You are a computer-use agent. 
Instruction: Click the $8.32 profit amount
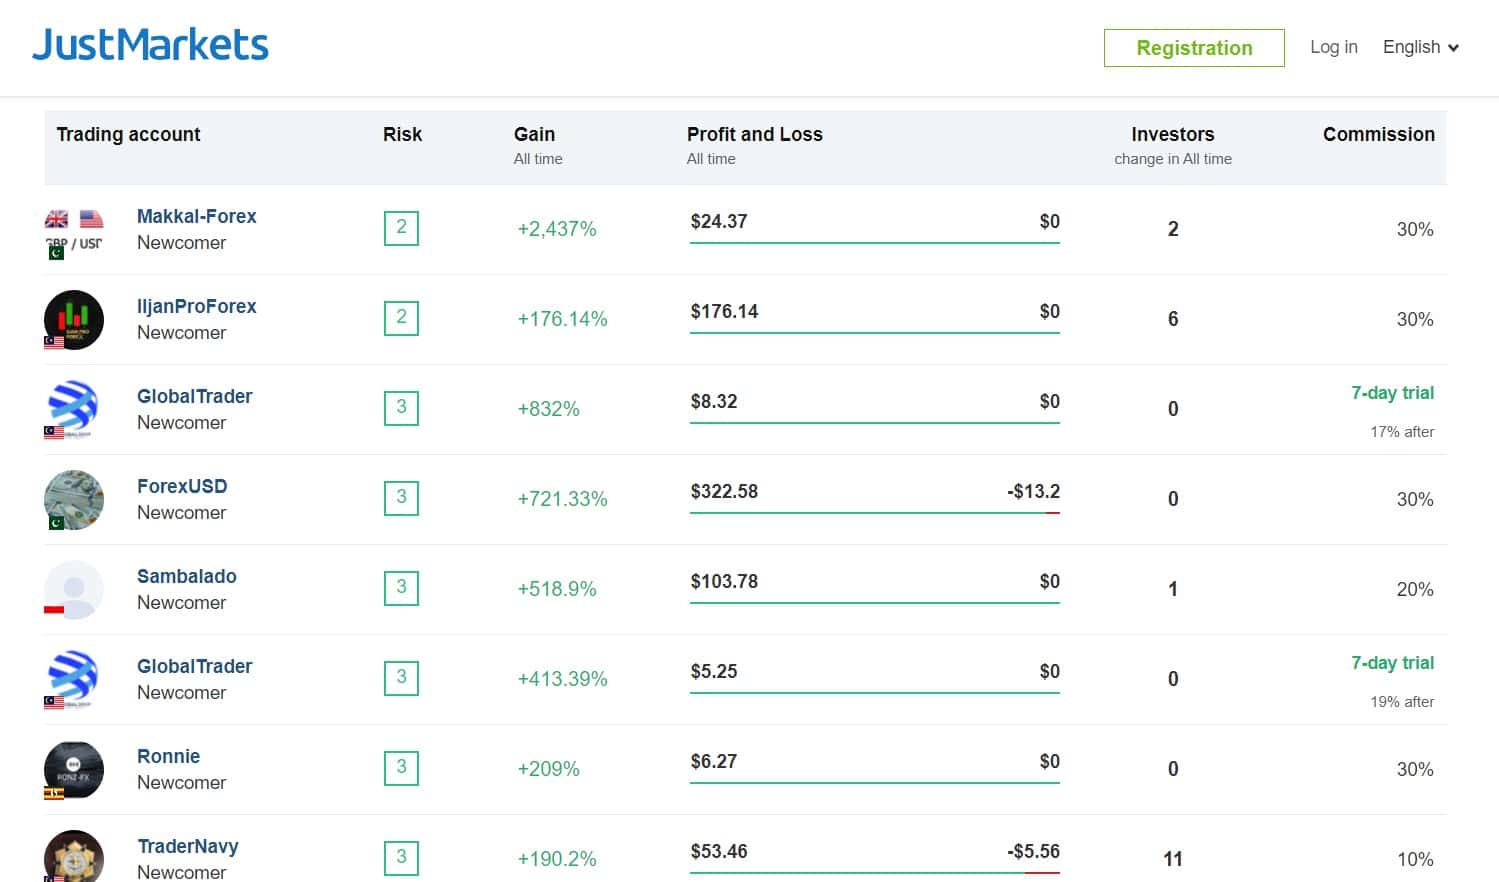tap(713, 401)
